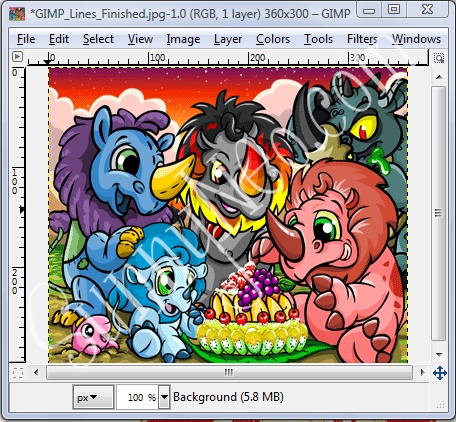
Task: Click the window resize grip corner
Action: tap(440, 405)
